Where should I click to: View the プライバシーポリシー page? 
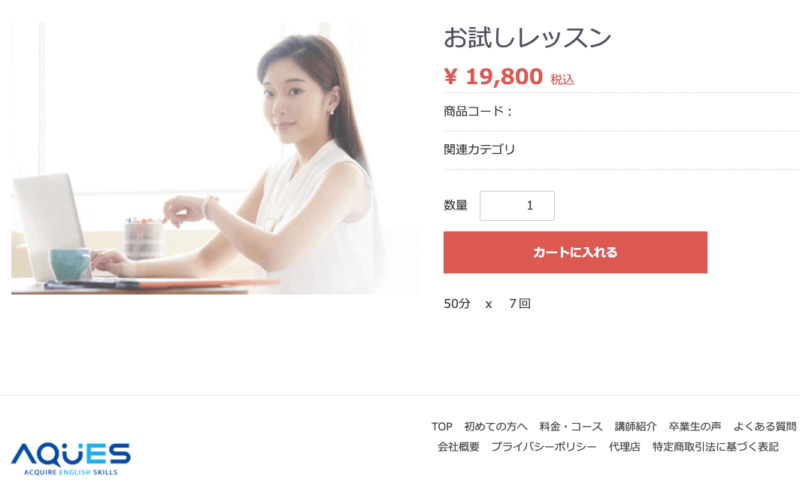coord(544,447)
